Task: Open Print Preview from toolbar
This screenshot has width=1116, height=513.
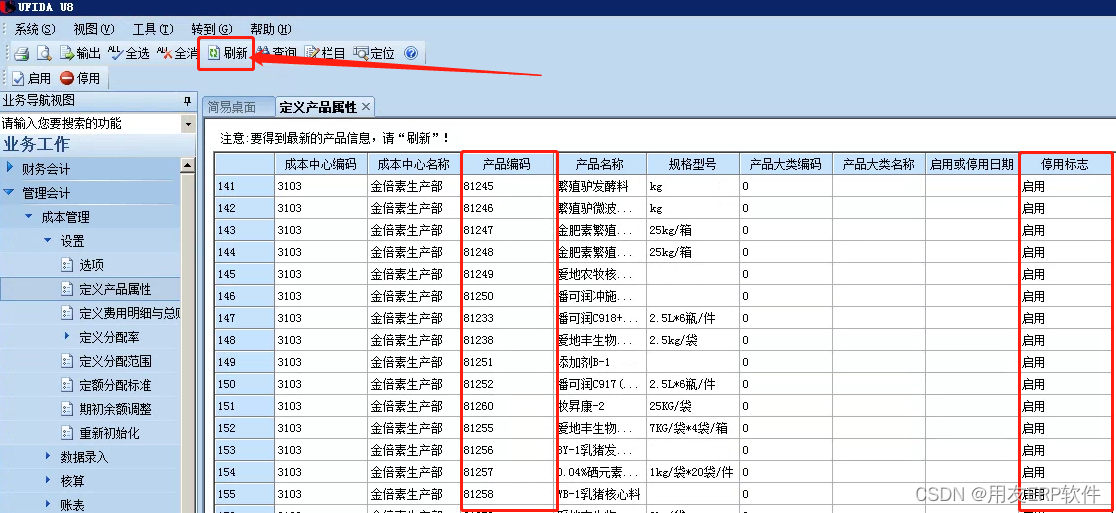Action: click(x=44, y=53)
